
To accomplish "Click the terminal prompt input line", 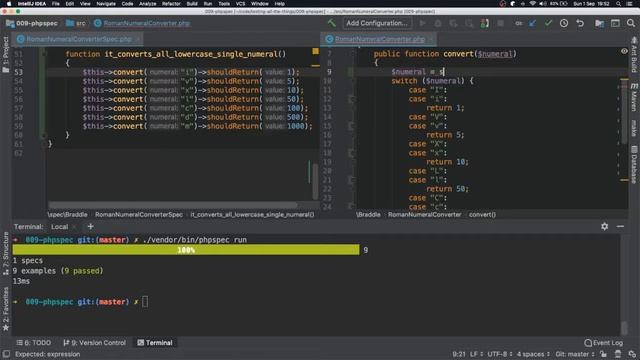I will pyautogui.click(x=145, y=302).
